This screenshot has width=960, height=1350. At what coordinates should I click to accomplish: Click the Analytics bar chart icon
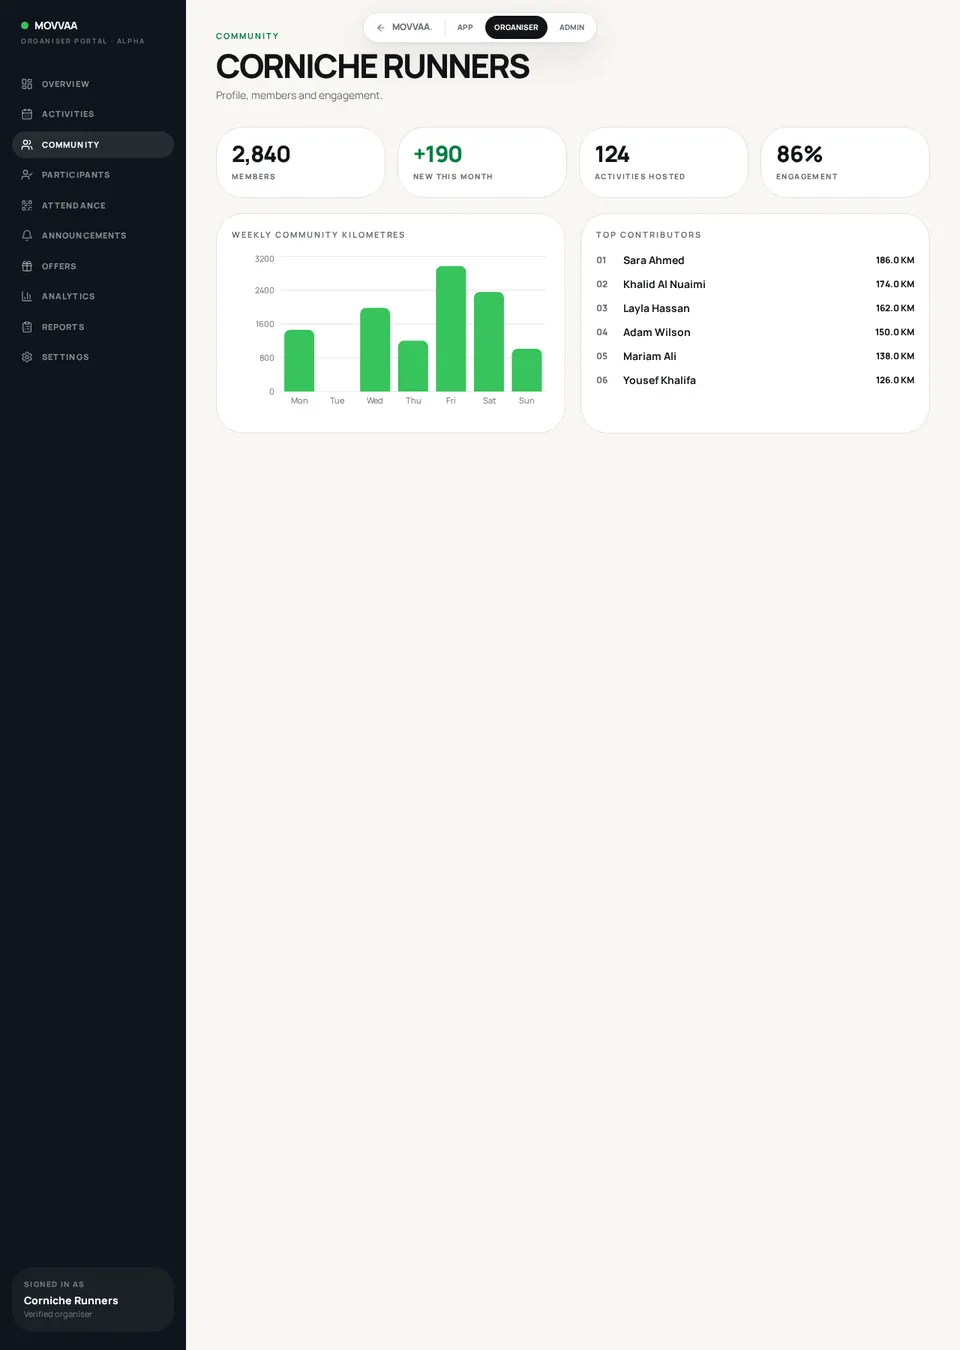coord(27,296)
